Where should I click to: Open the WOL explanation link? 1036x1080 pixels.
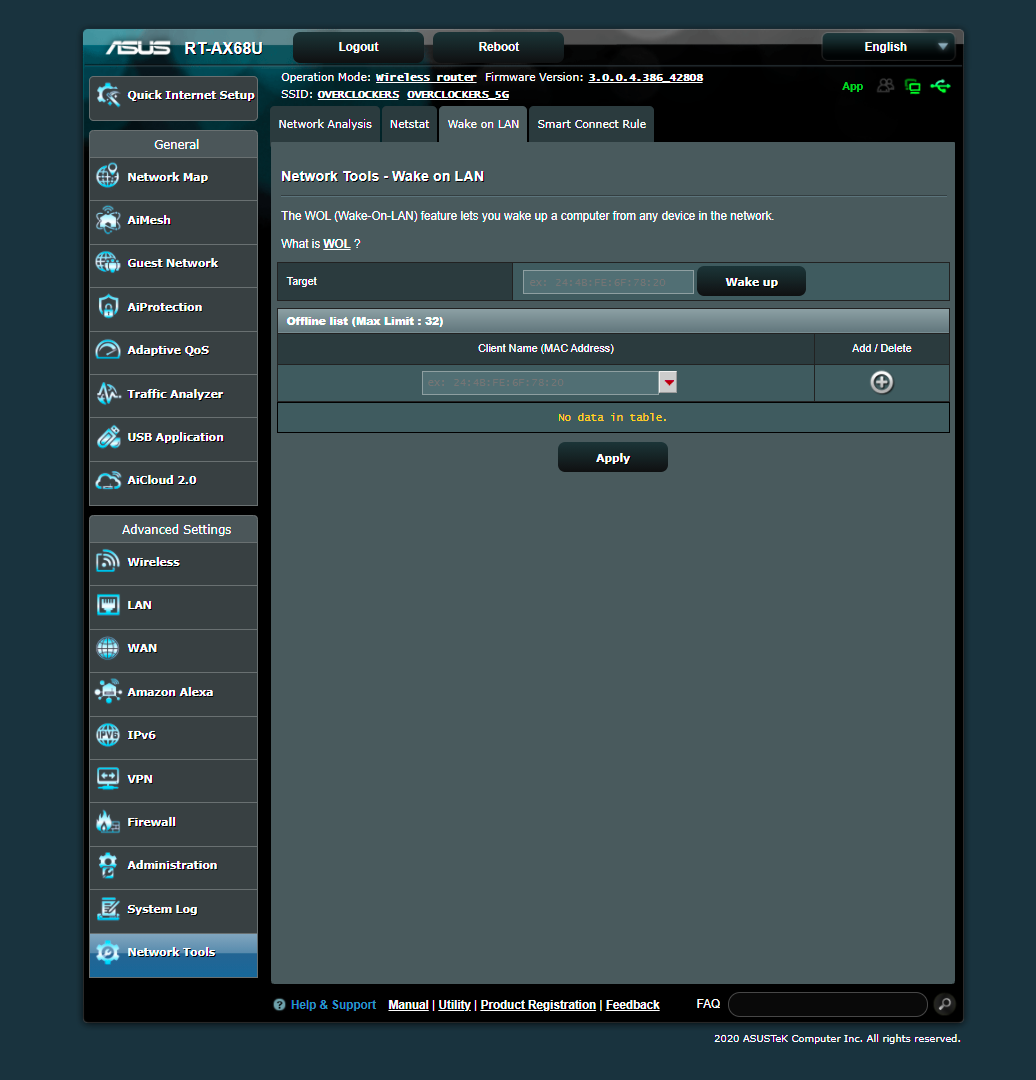(x=337, y=244)
